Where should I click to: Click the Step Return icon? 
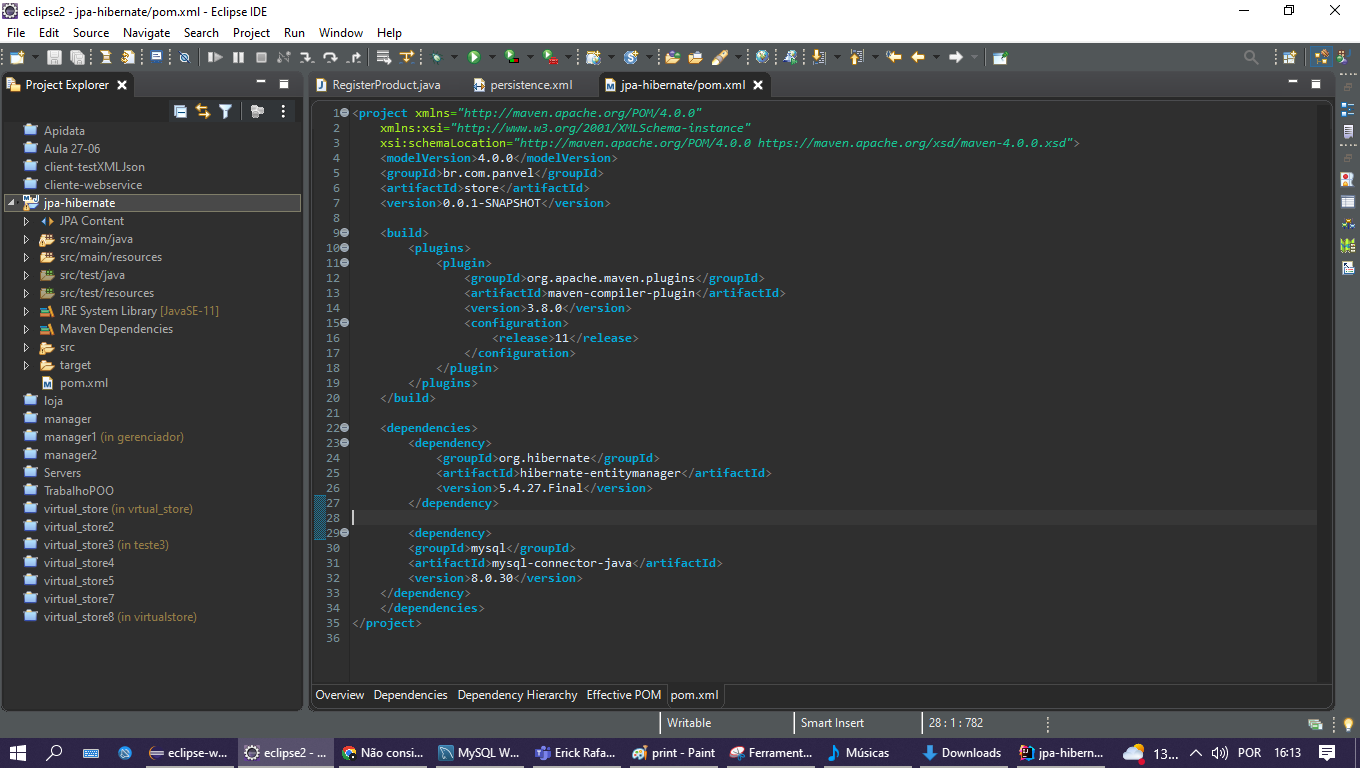(x=352, y=58)
